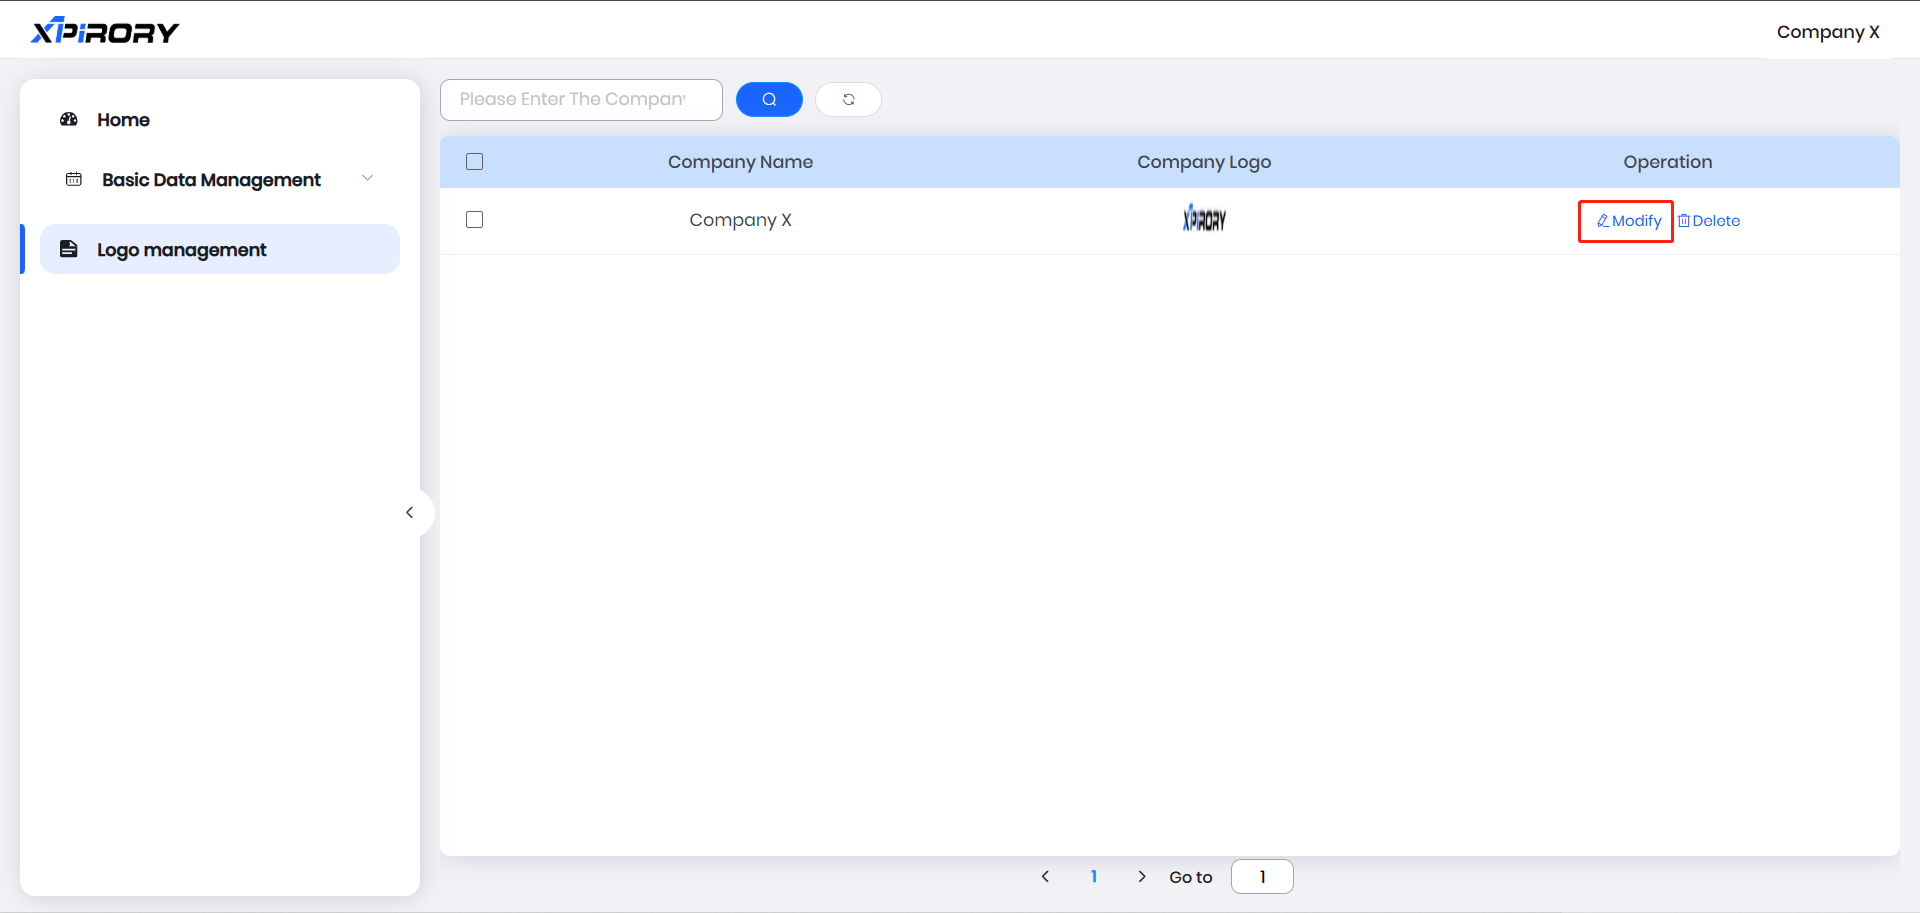Screen dimensions: 1920x913
Task: Click the Logo management document icon
Action: point(69,249)
